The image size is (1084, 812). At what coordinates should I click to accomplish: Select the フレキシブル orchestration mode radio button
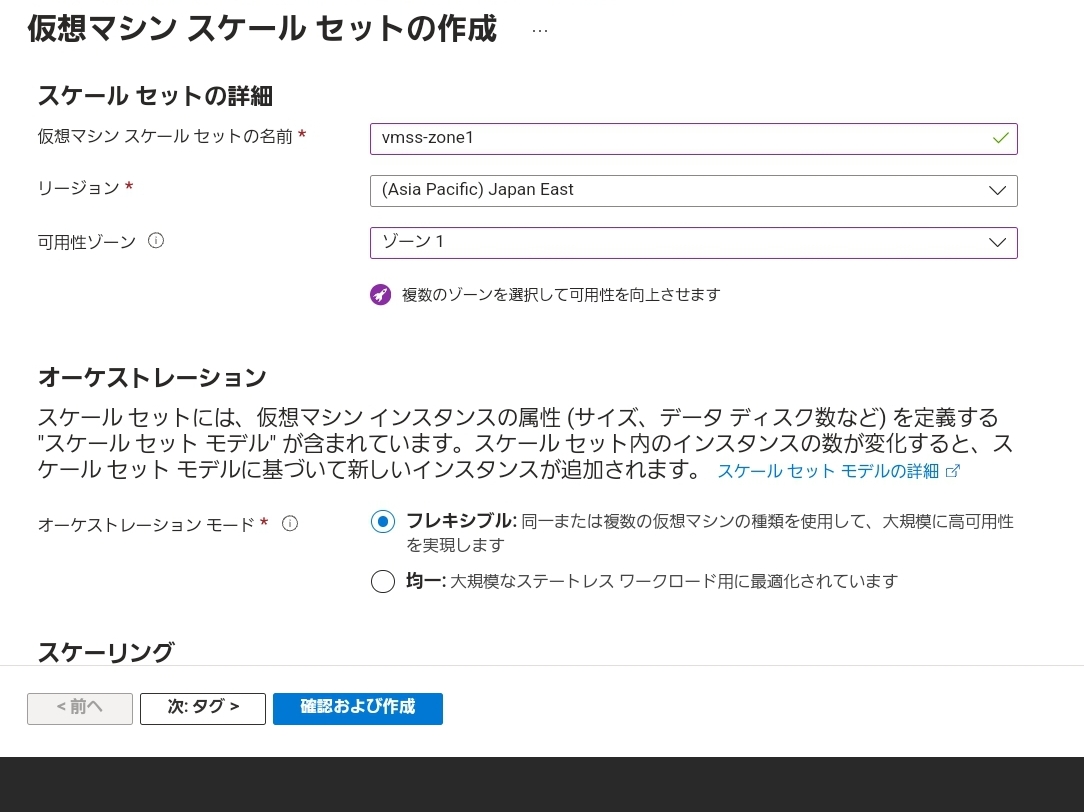coord(383,521)
